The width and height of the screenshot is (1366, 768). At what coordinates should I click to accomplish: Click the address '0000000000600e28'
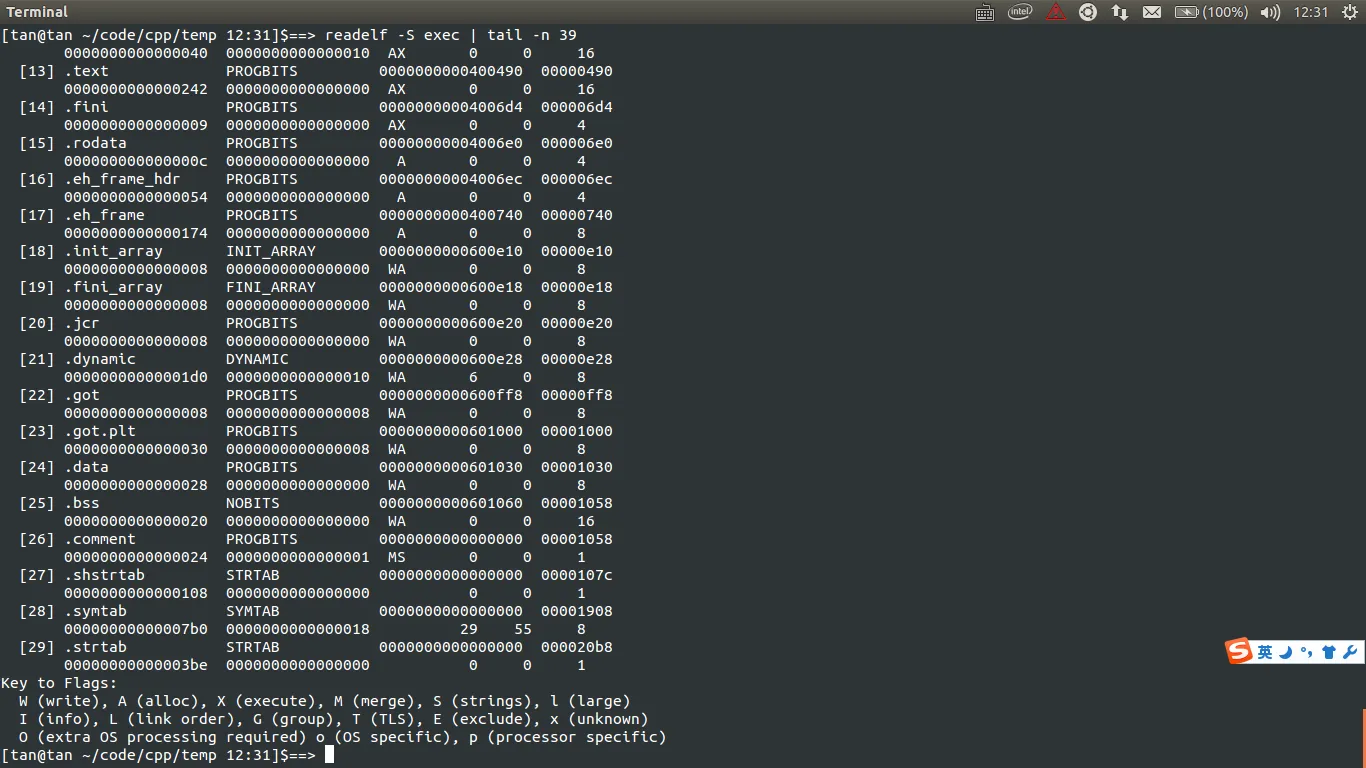(451, 359)
